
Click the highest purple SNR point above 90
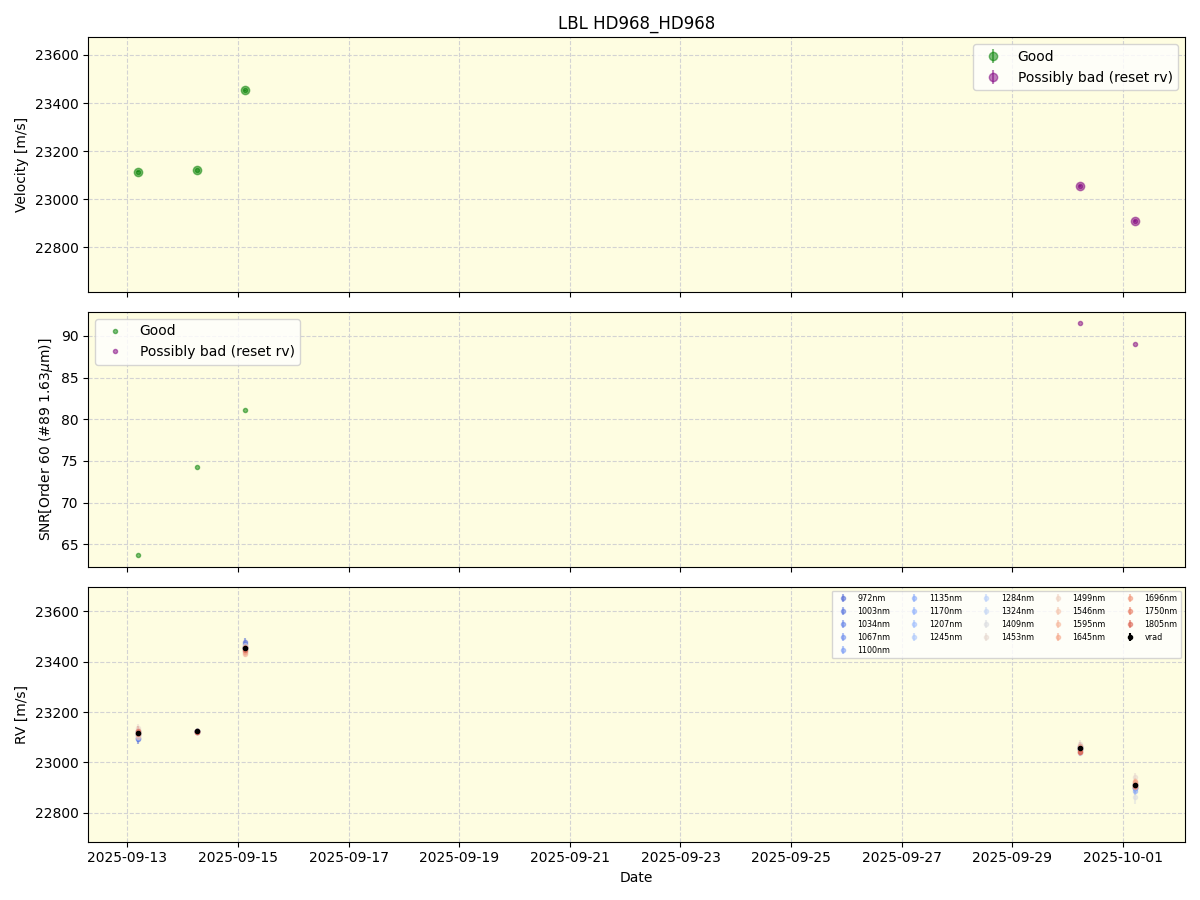point(1080,323)
